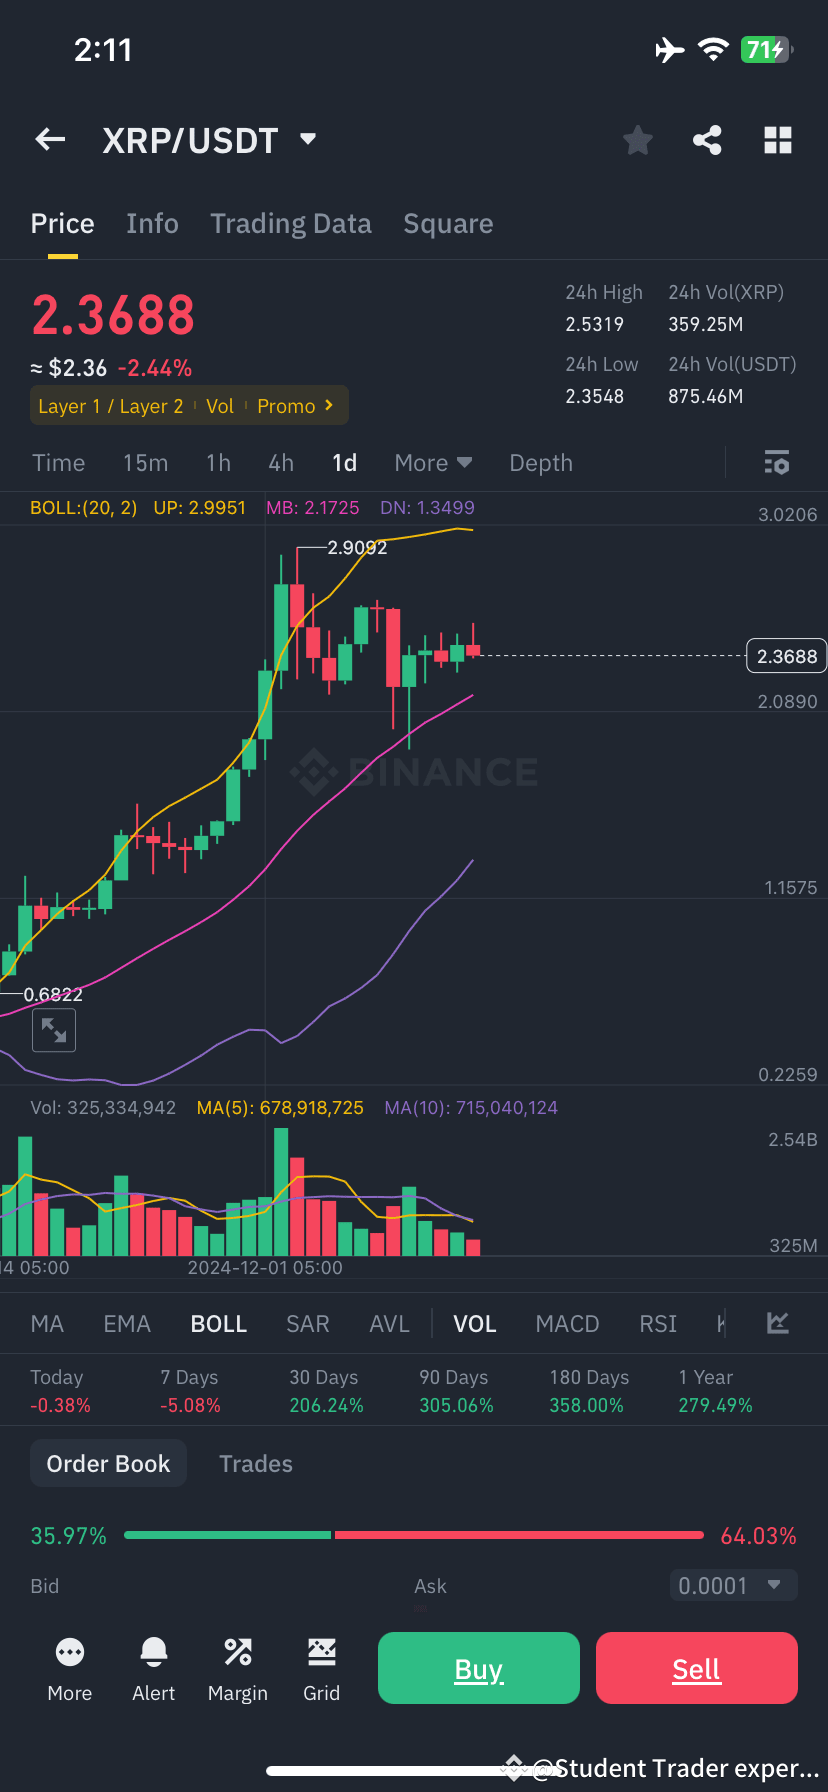
Task: Open the Trades tab
Action: pyautogui.click(x=255, y=1463)
